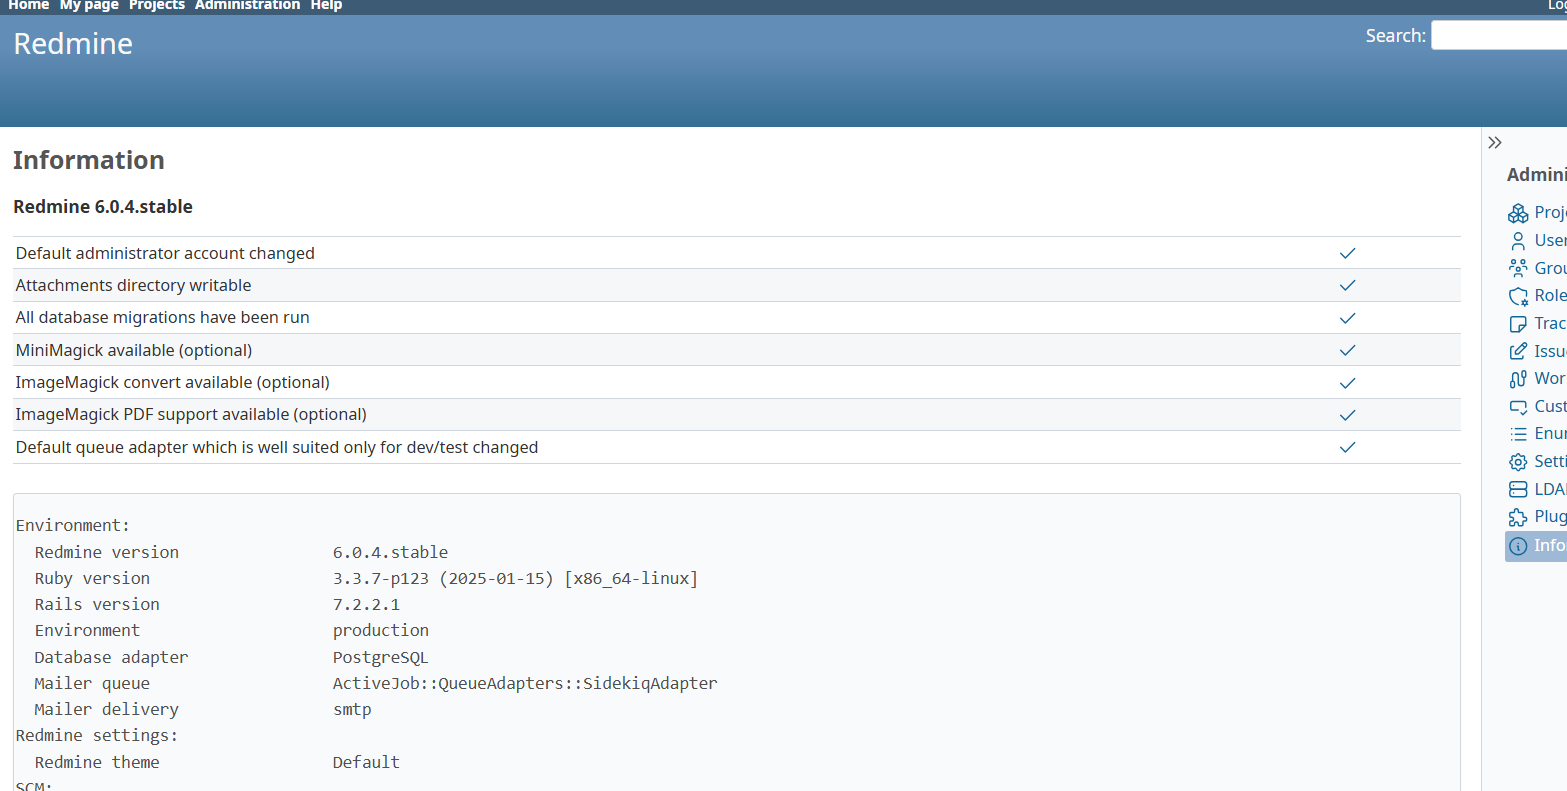Image resolution: width=1567 pixels, height=791 pixels.
Task: Click Database adapter value PostgreSQL
Action: pyautogui.click(x=380, y=657)
